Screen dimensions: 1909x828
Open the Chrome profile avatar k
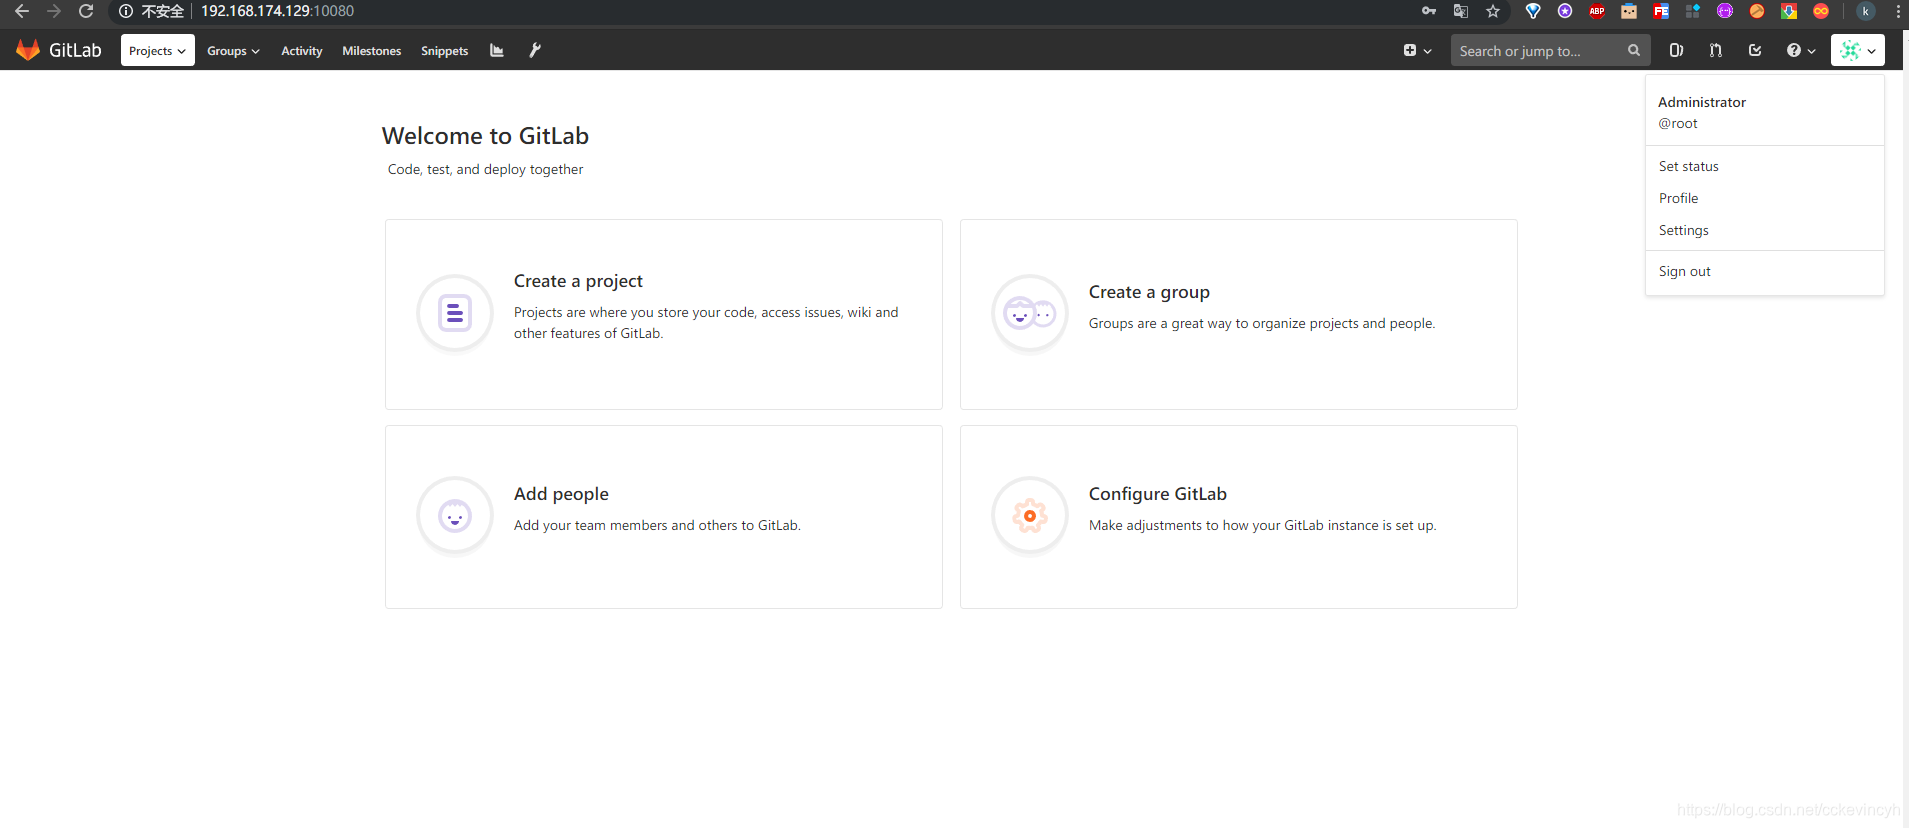click(1866, 11)
